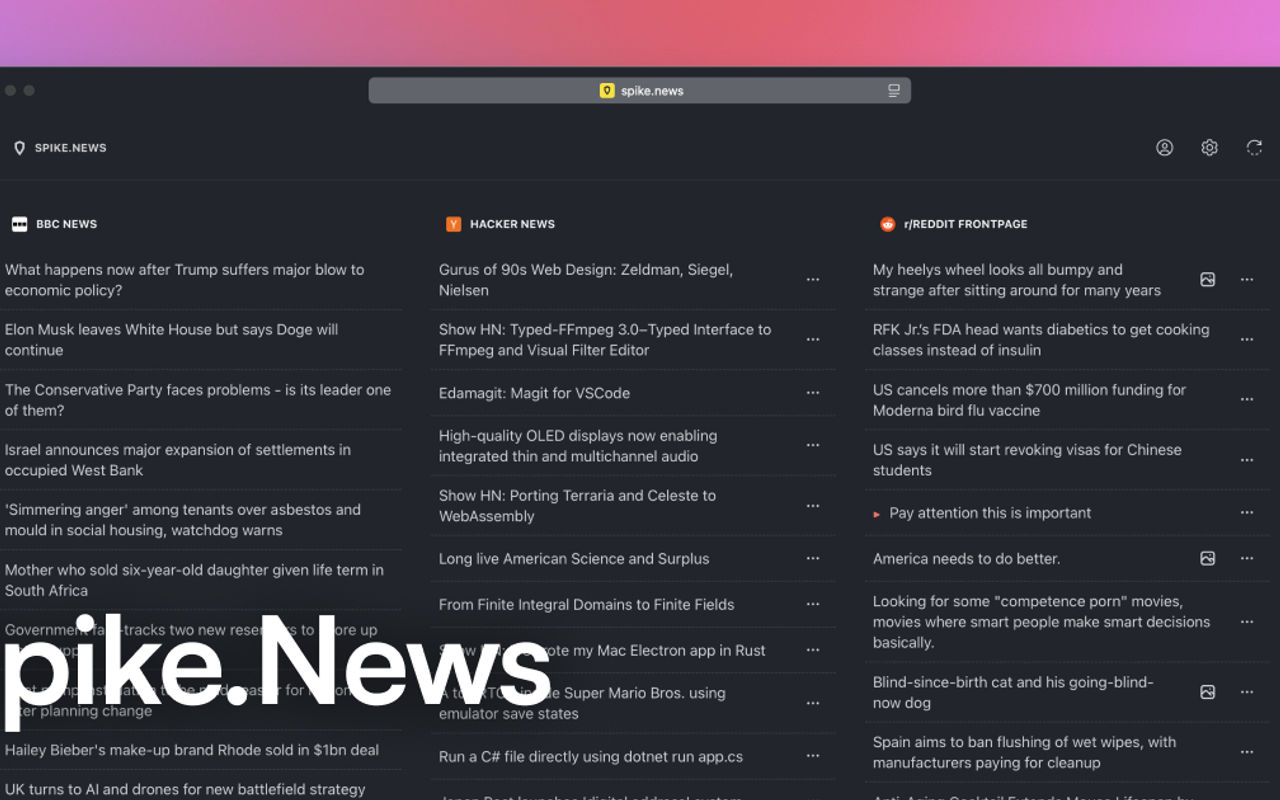Click the reader view icon in address bar
Screen dimensions: 1280x800
[894, 91]
